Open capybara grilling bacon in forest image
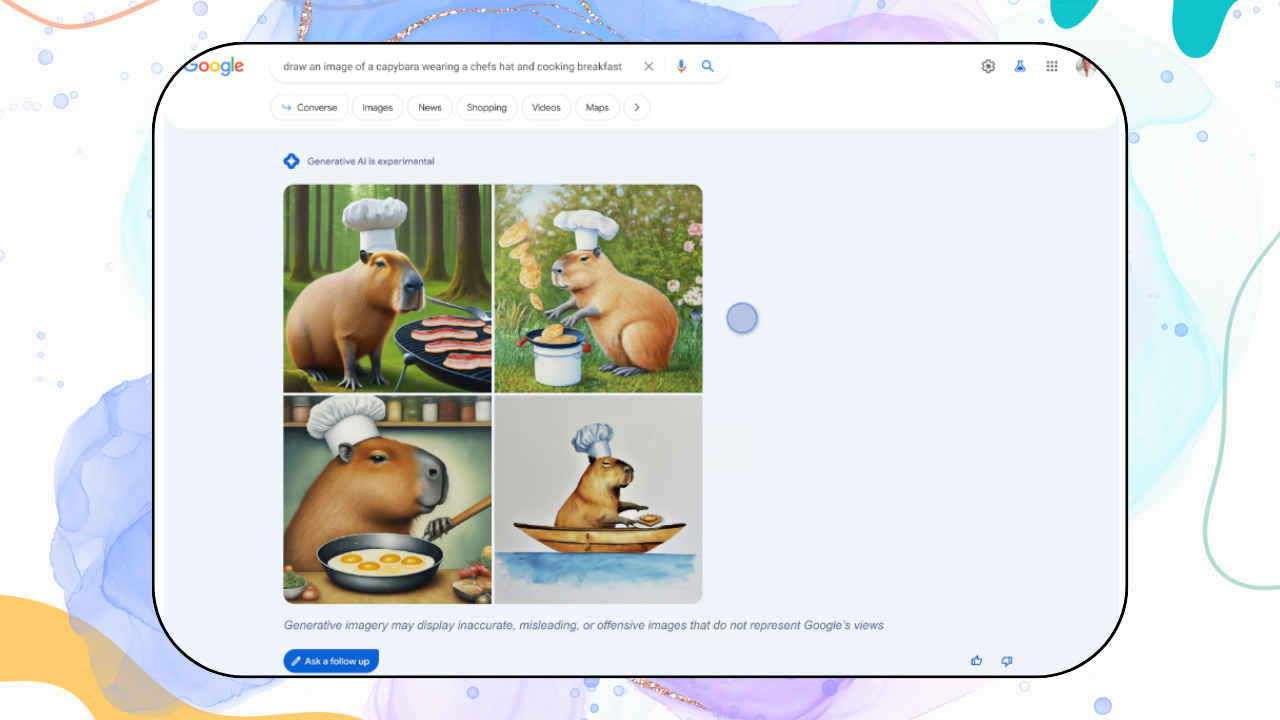Screen dimensions: 1280x720 point(387,288)
